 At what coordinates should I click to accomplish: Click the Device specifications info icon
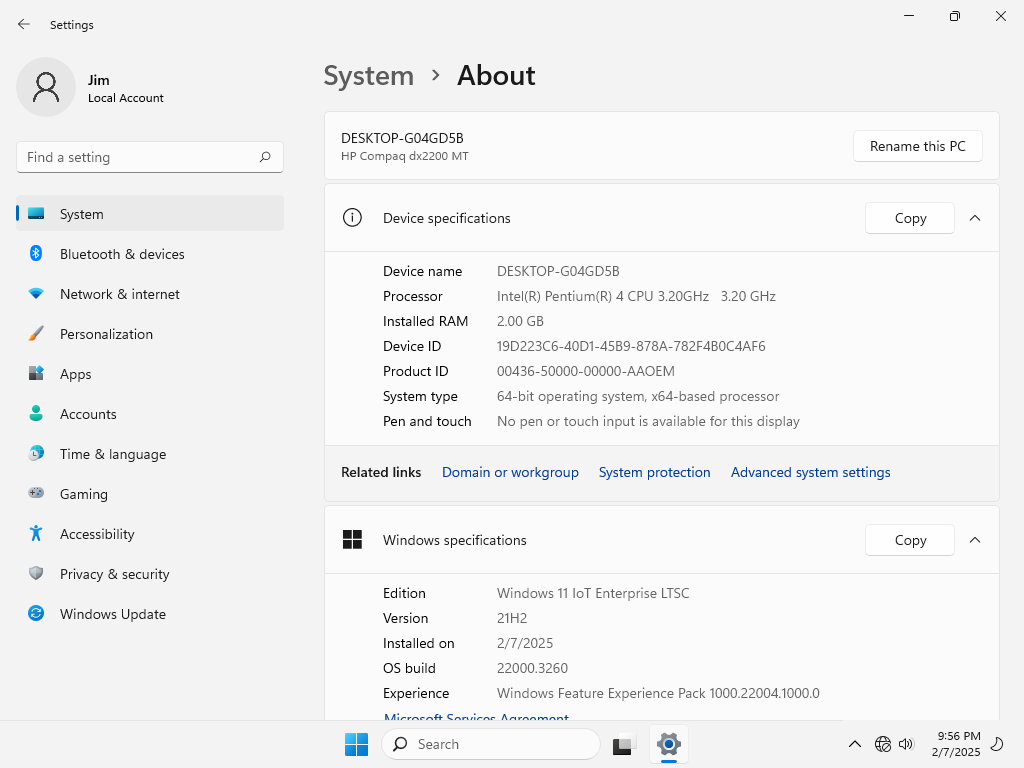[x=352, y=217]
